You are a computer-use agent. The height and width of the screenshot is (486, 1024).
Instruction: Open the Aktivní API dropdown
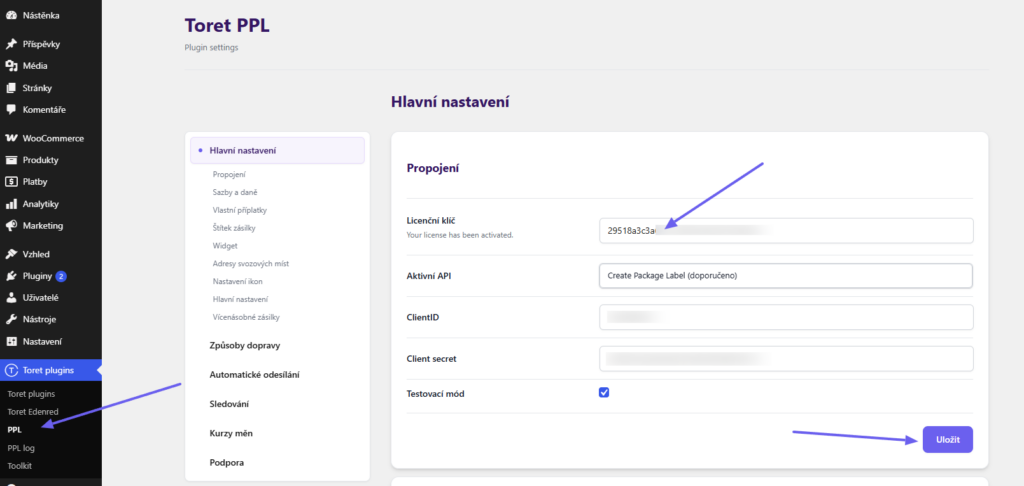[786, 276]
